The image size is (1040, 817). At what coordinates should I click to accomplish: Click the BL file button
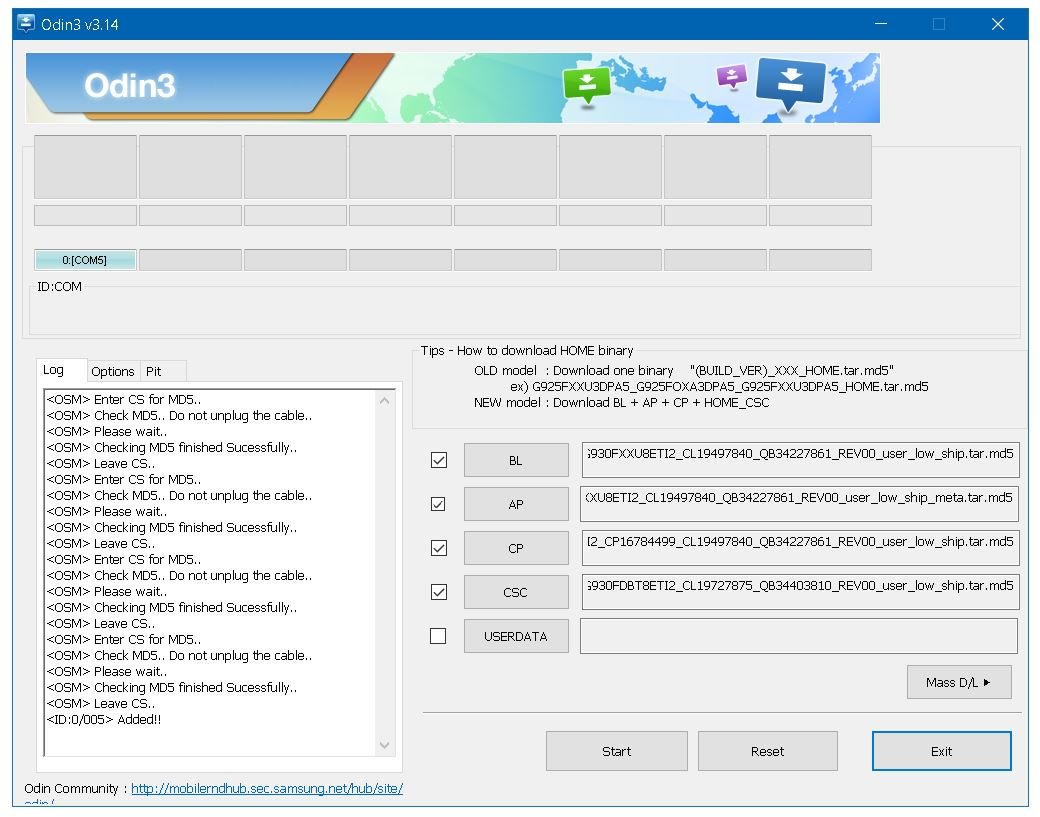pos(516,460)
